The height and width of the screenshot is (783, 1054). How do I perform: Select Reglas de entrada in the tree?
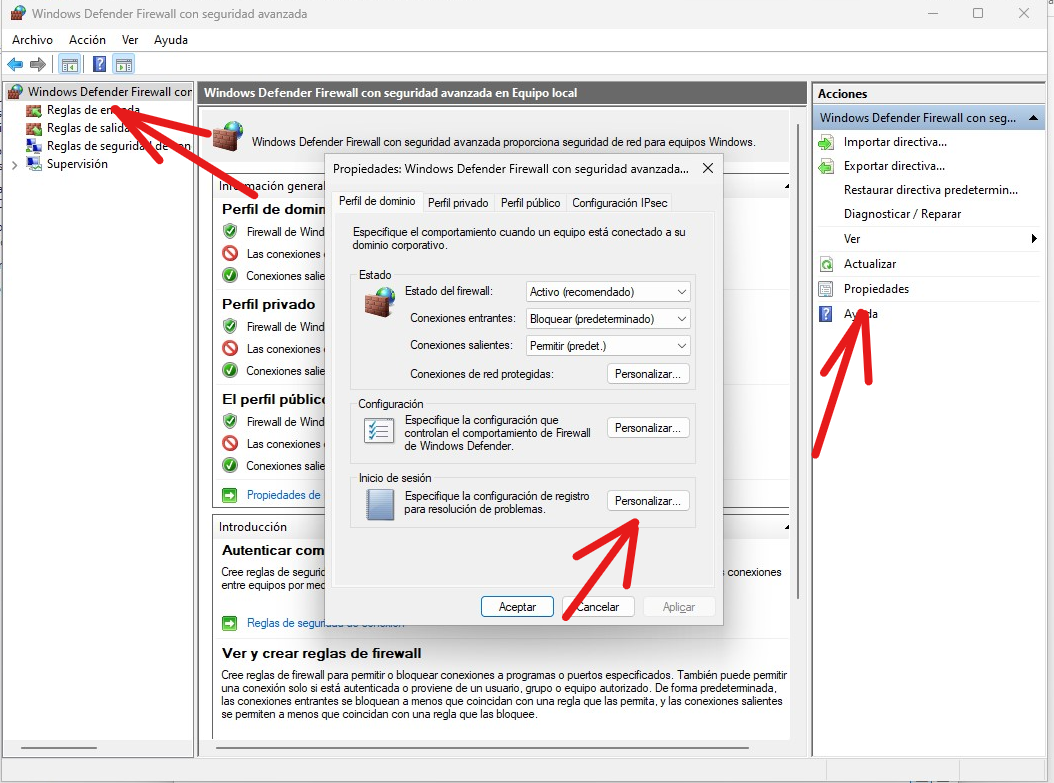coord(92,110)
